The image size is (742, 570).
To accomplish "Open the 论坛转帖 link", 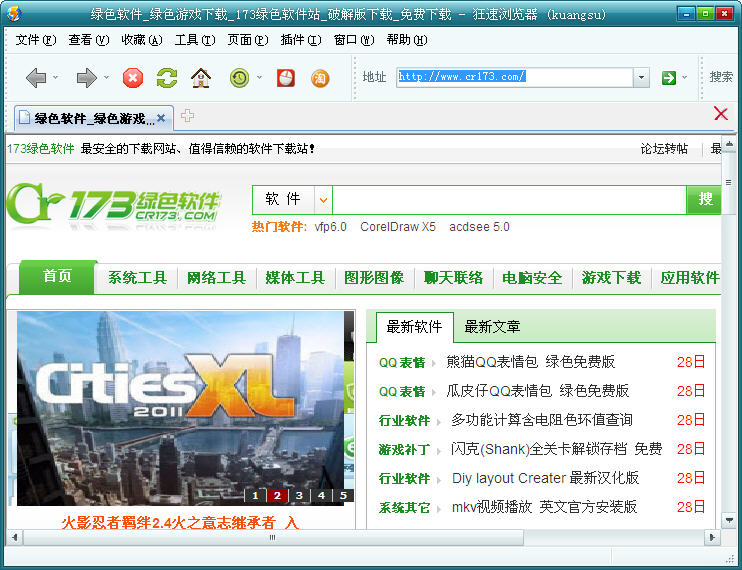I will point(664,149).
